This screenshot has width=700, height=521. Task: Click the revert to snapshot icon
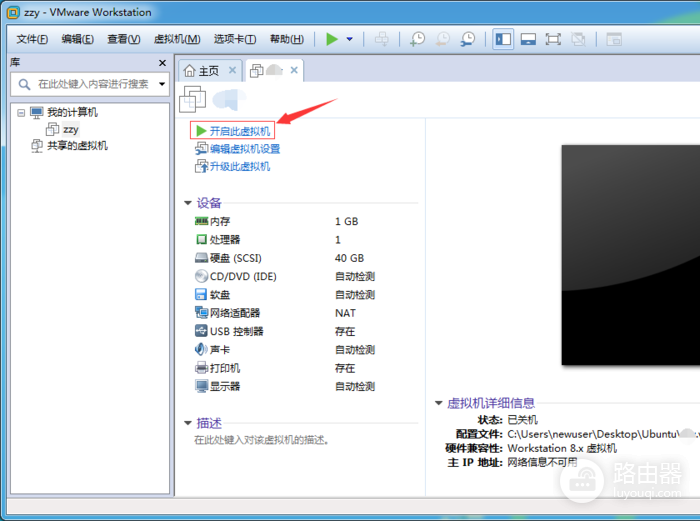tap(442, 39)
